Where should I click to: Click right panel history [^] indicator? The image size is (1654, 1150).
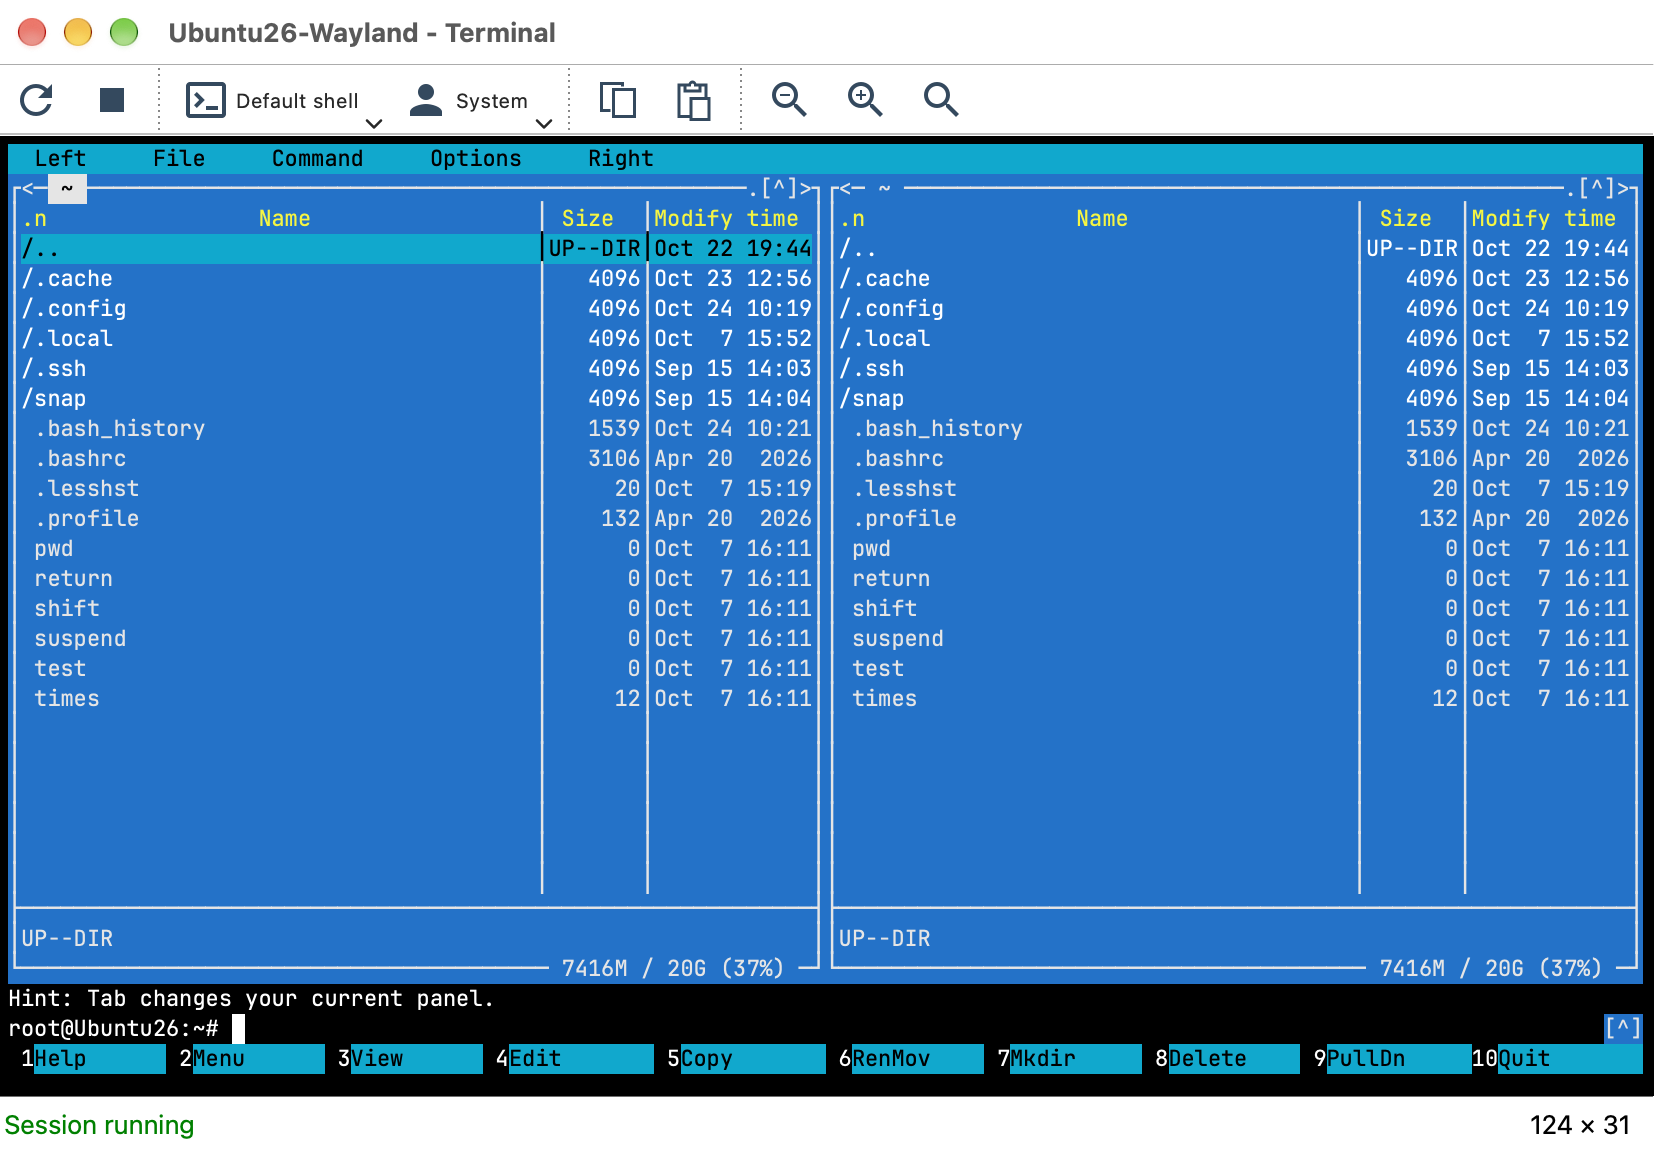(x=1597, y=188)
